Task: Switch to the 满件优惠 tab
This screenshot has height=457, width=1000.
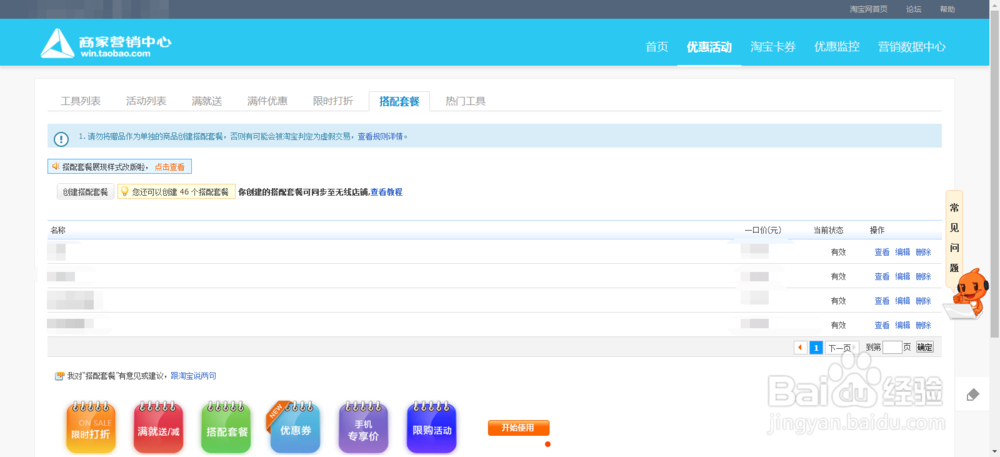Action: [x=267, y=101]
